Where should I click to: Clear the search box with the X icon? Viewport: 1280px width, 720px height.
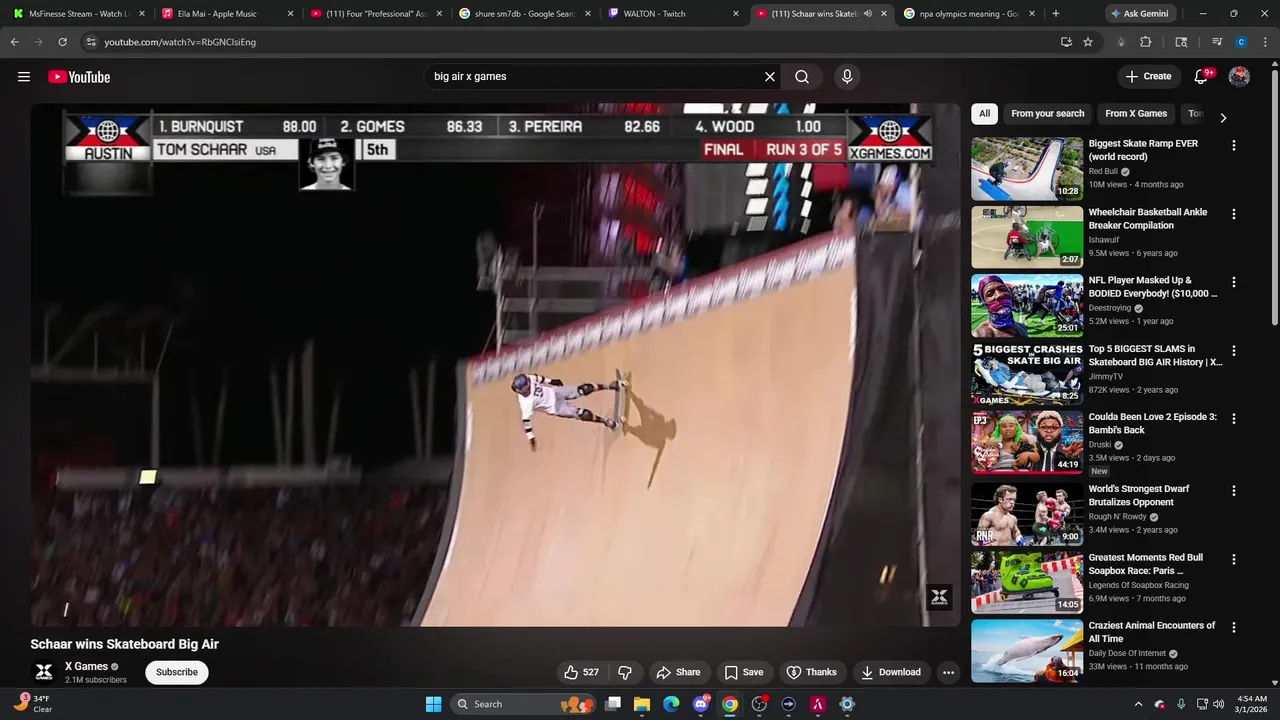770,77
